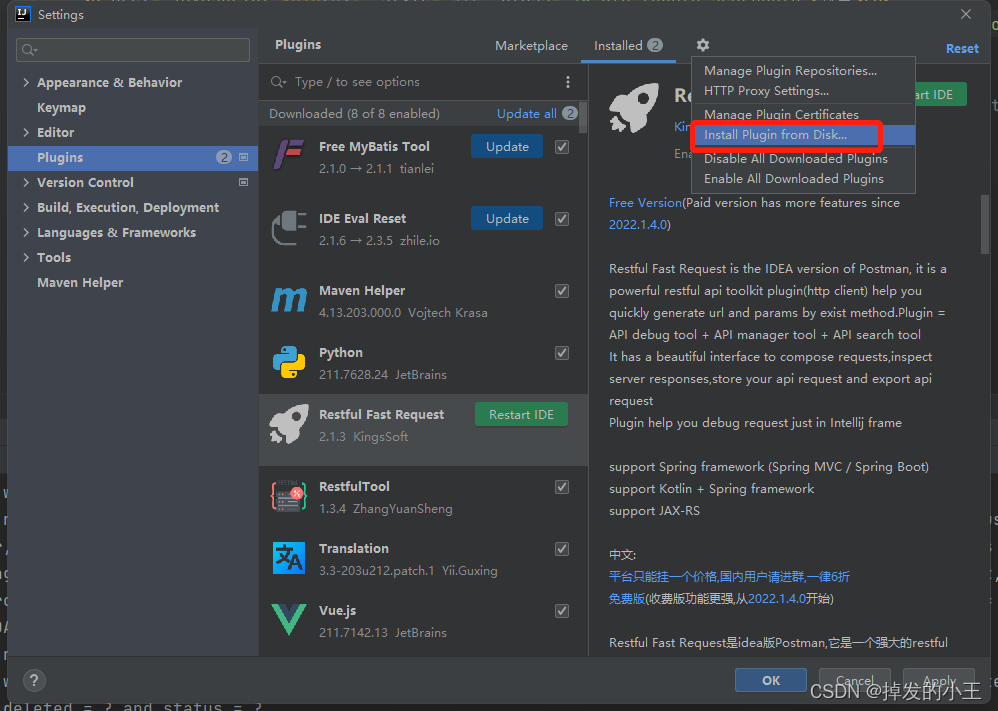Open the 免费版 link

coord(626,598)
